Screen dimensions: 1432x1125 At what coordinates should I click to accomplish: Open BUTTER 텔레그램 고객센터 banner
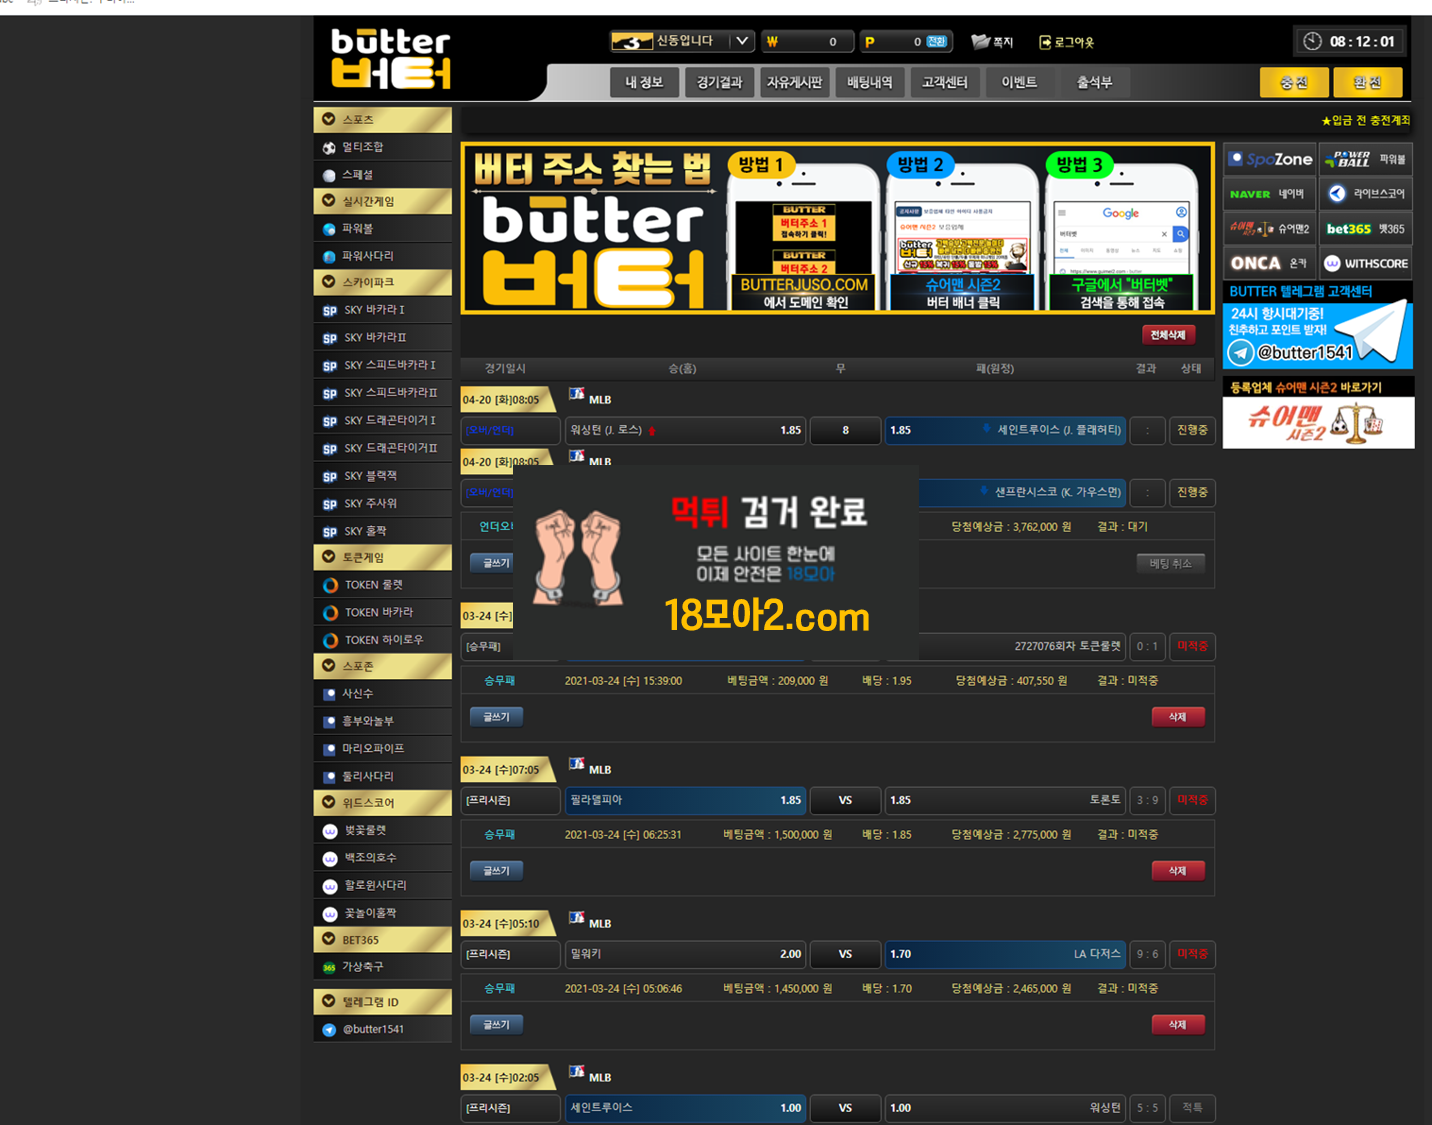(x=1318, y=325)
